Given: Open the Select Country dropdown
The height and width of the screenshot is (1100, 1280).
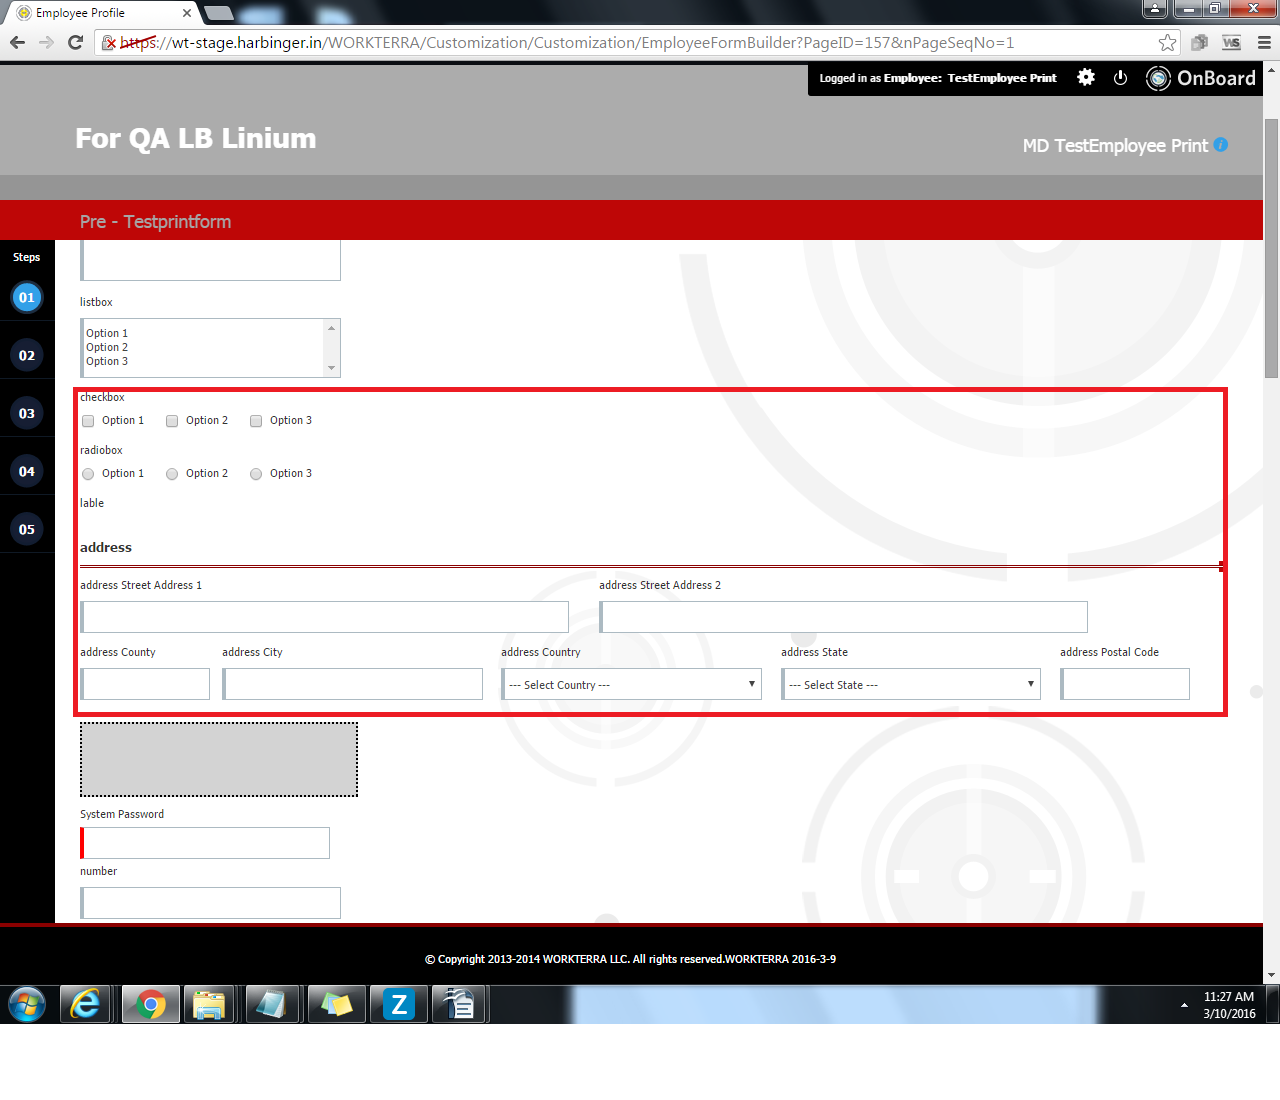Looking at the screenshot, I should (x=631, y=685).
